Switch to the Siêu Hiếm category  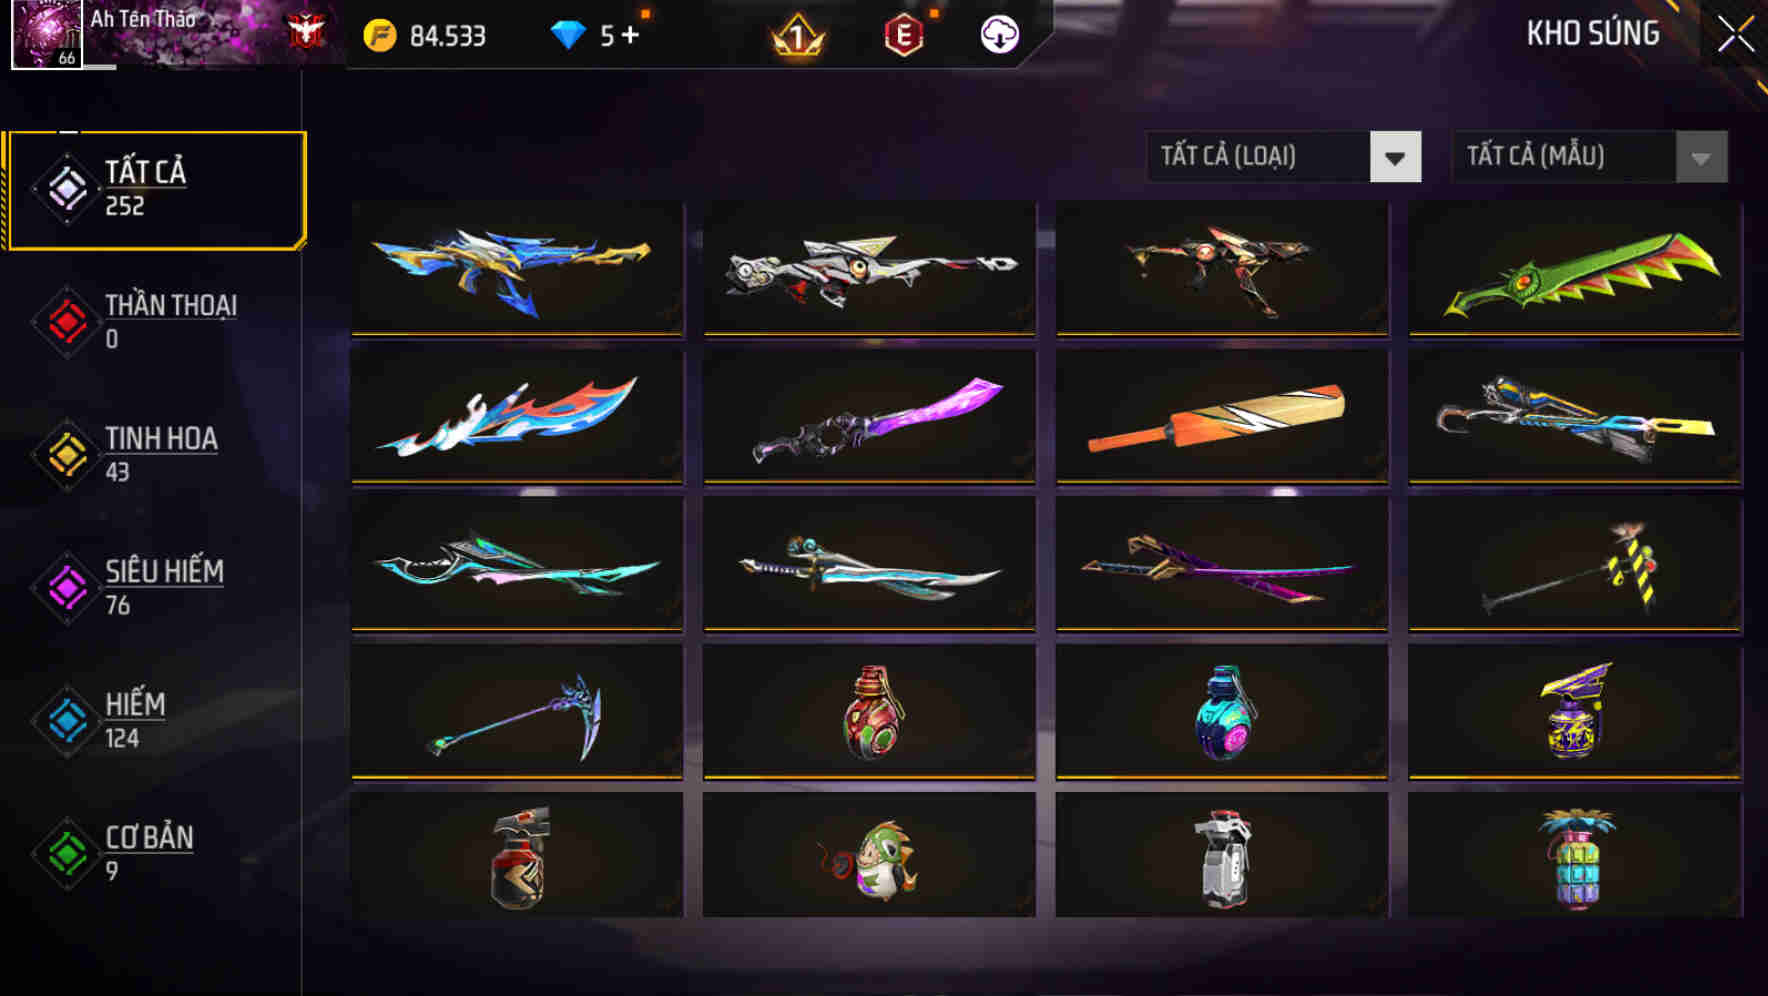coord(152,588)
